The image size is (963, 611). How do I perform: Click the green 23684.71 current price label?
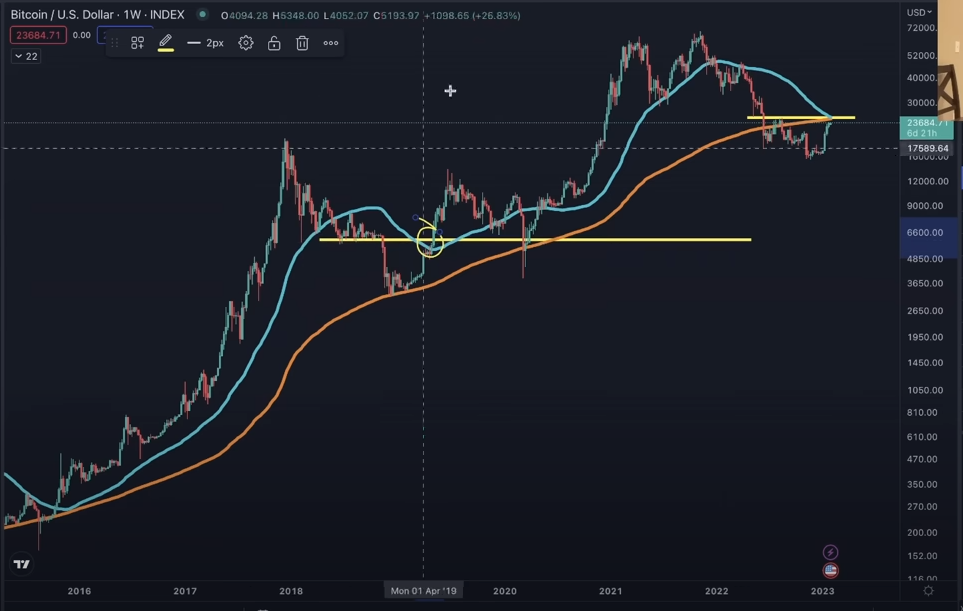926,127
